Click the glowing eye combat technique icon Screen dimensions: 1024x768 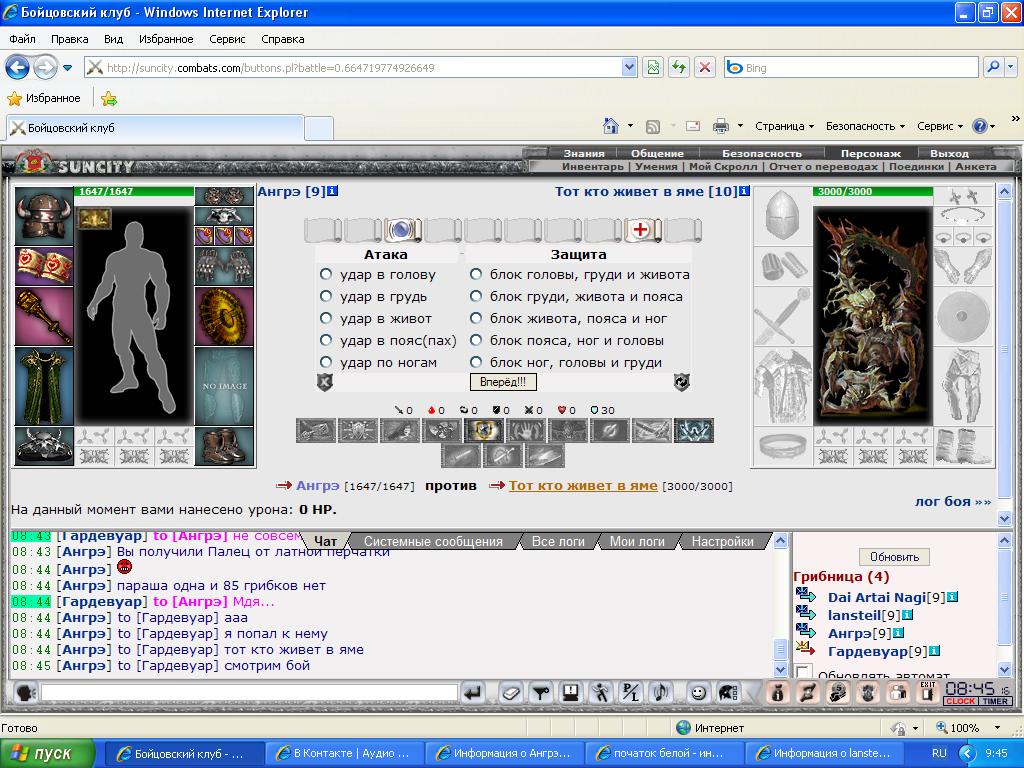pos(483,431)
